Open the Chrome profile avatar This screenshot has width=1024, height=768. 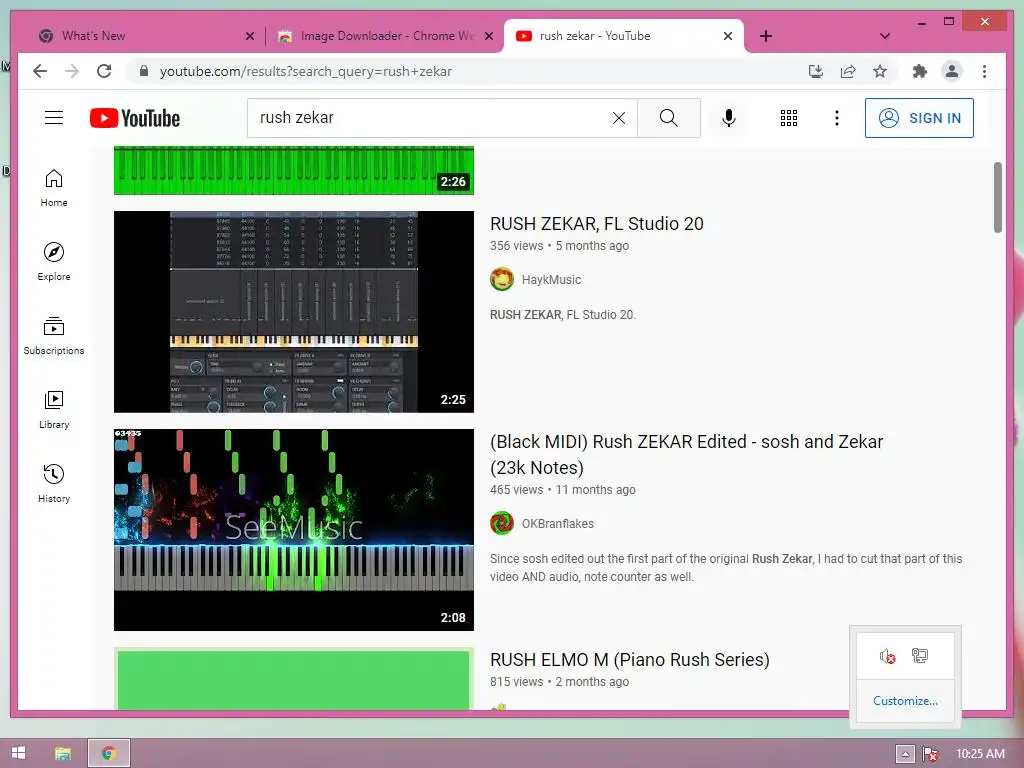point(952,71)
